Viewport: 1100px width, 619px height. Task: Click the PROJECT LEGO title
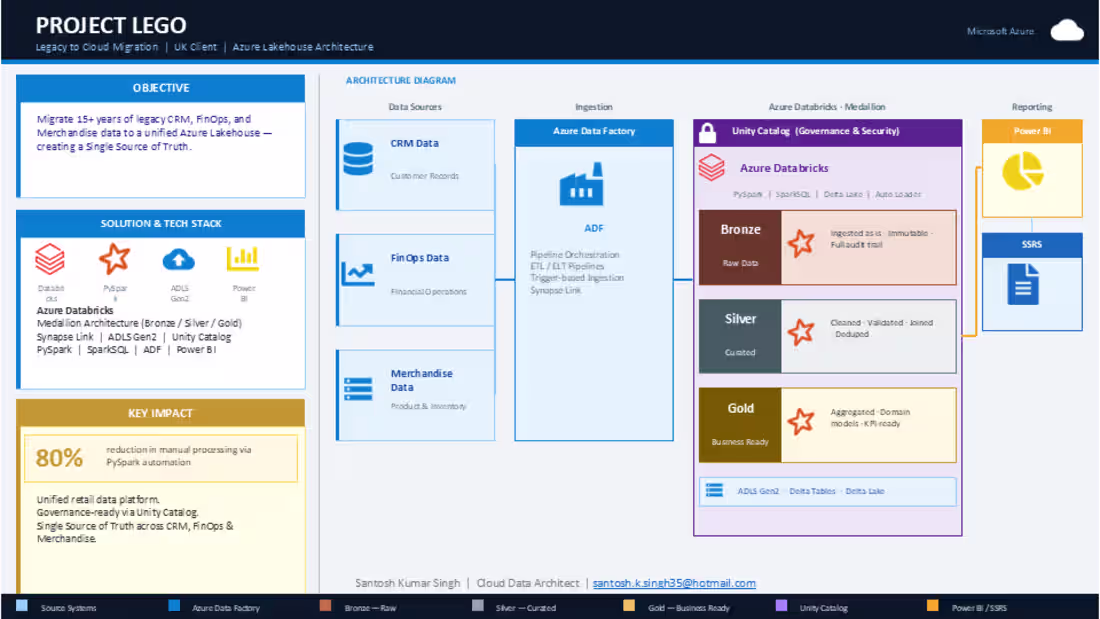click(x=111, y=25)
